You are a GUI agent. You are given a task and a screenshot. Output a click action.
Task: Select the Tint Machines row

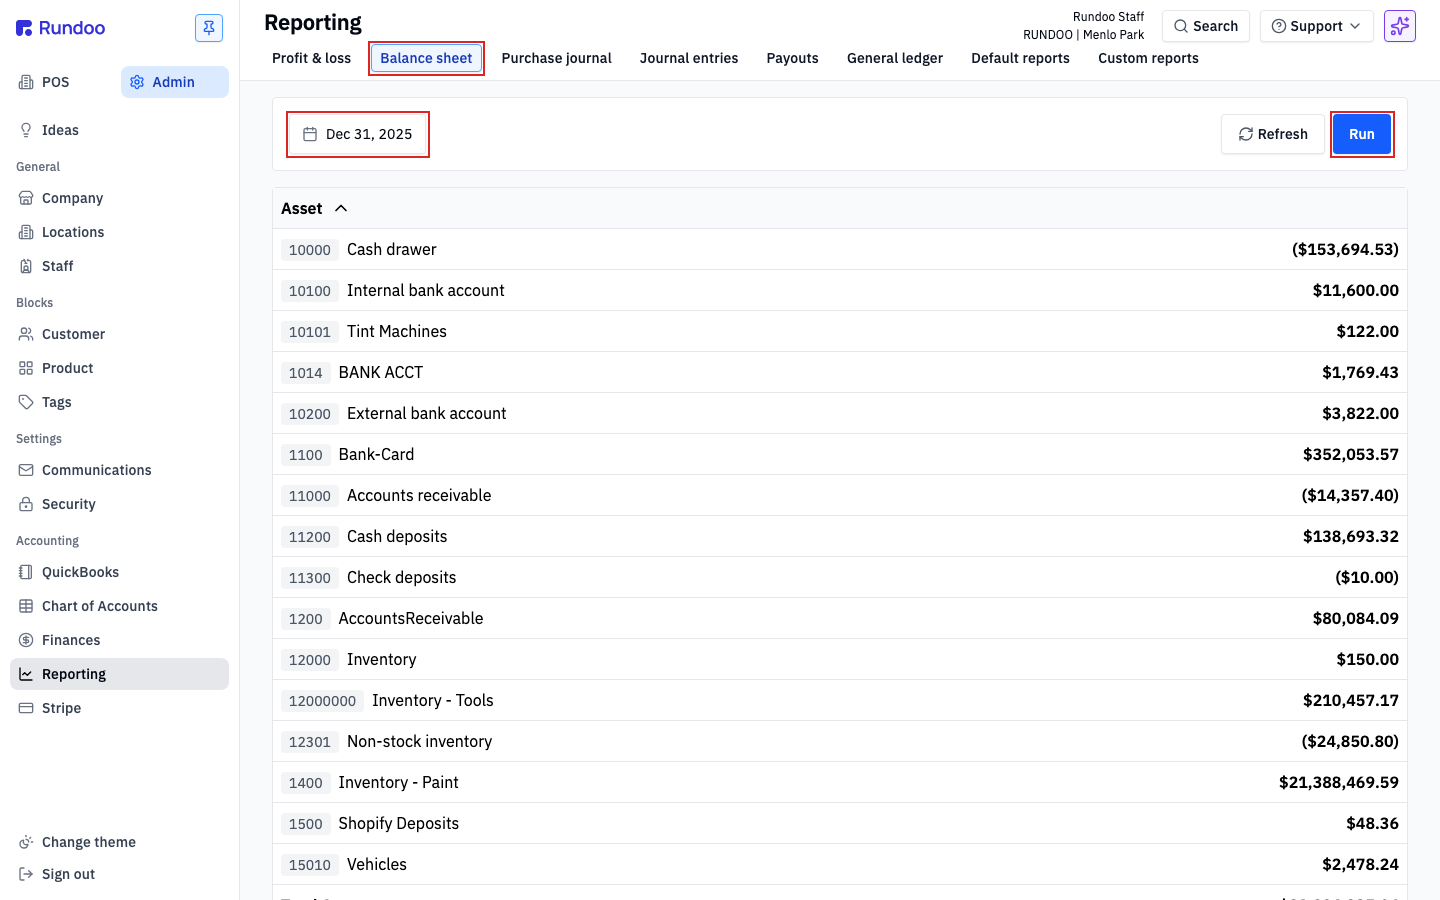pos(840,331)
